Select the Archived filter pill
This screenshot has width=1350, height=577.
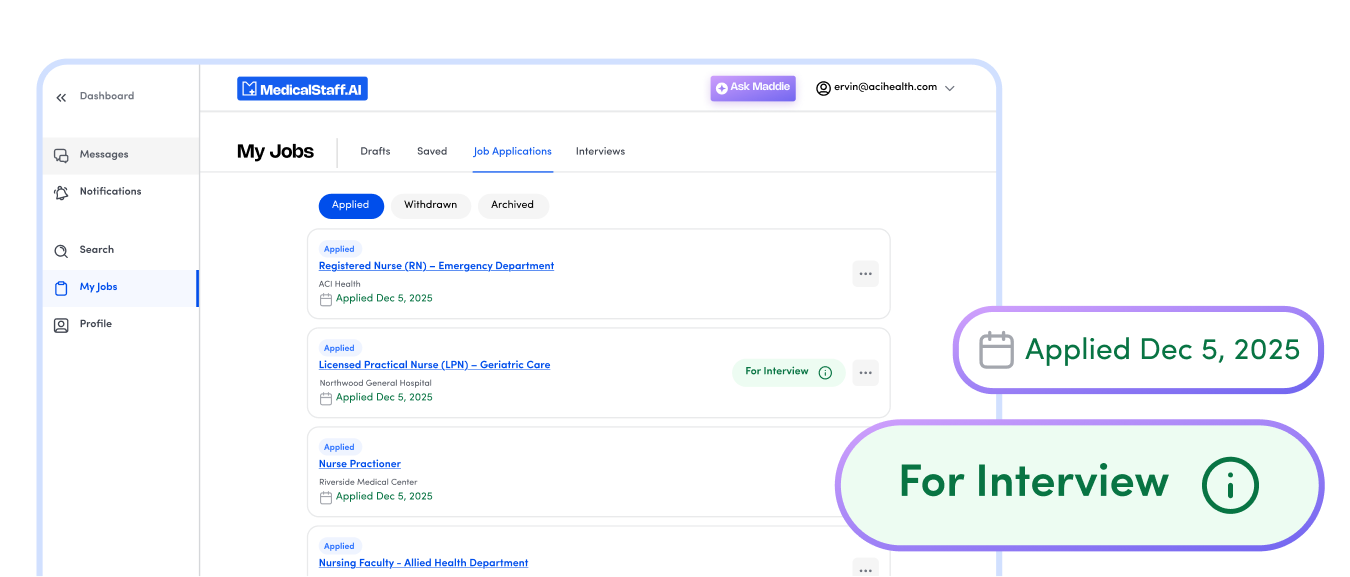512,205
